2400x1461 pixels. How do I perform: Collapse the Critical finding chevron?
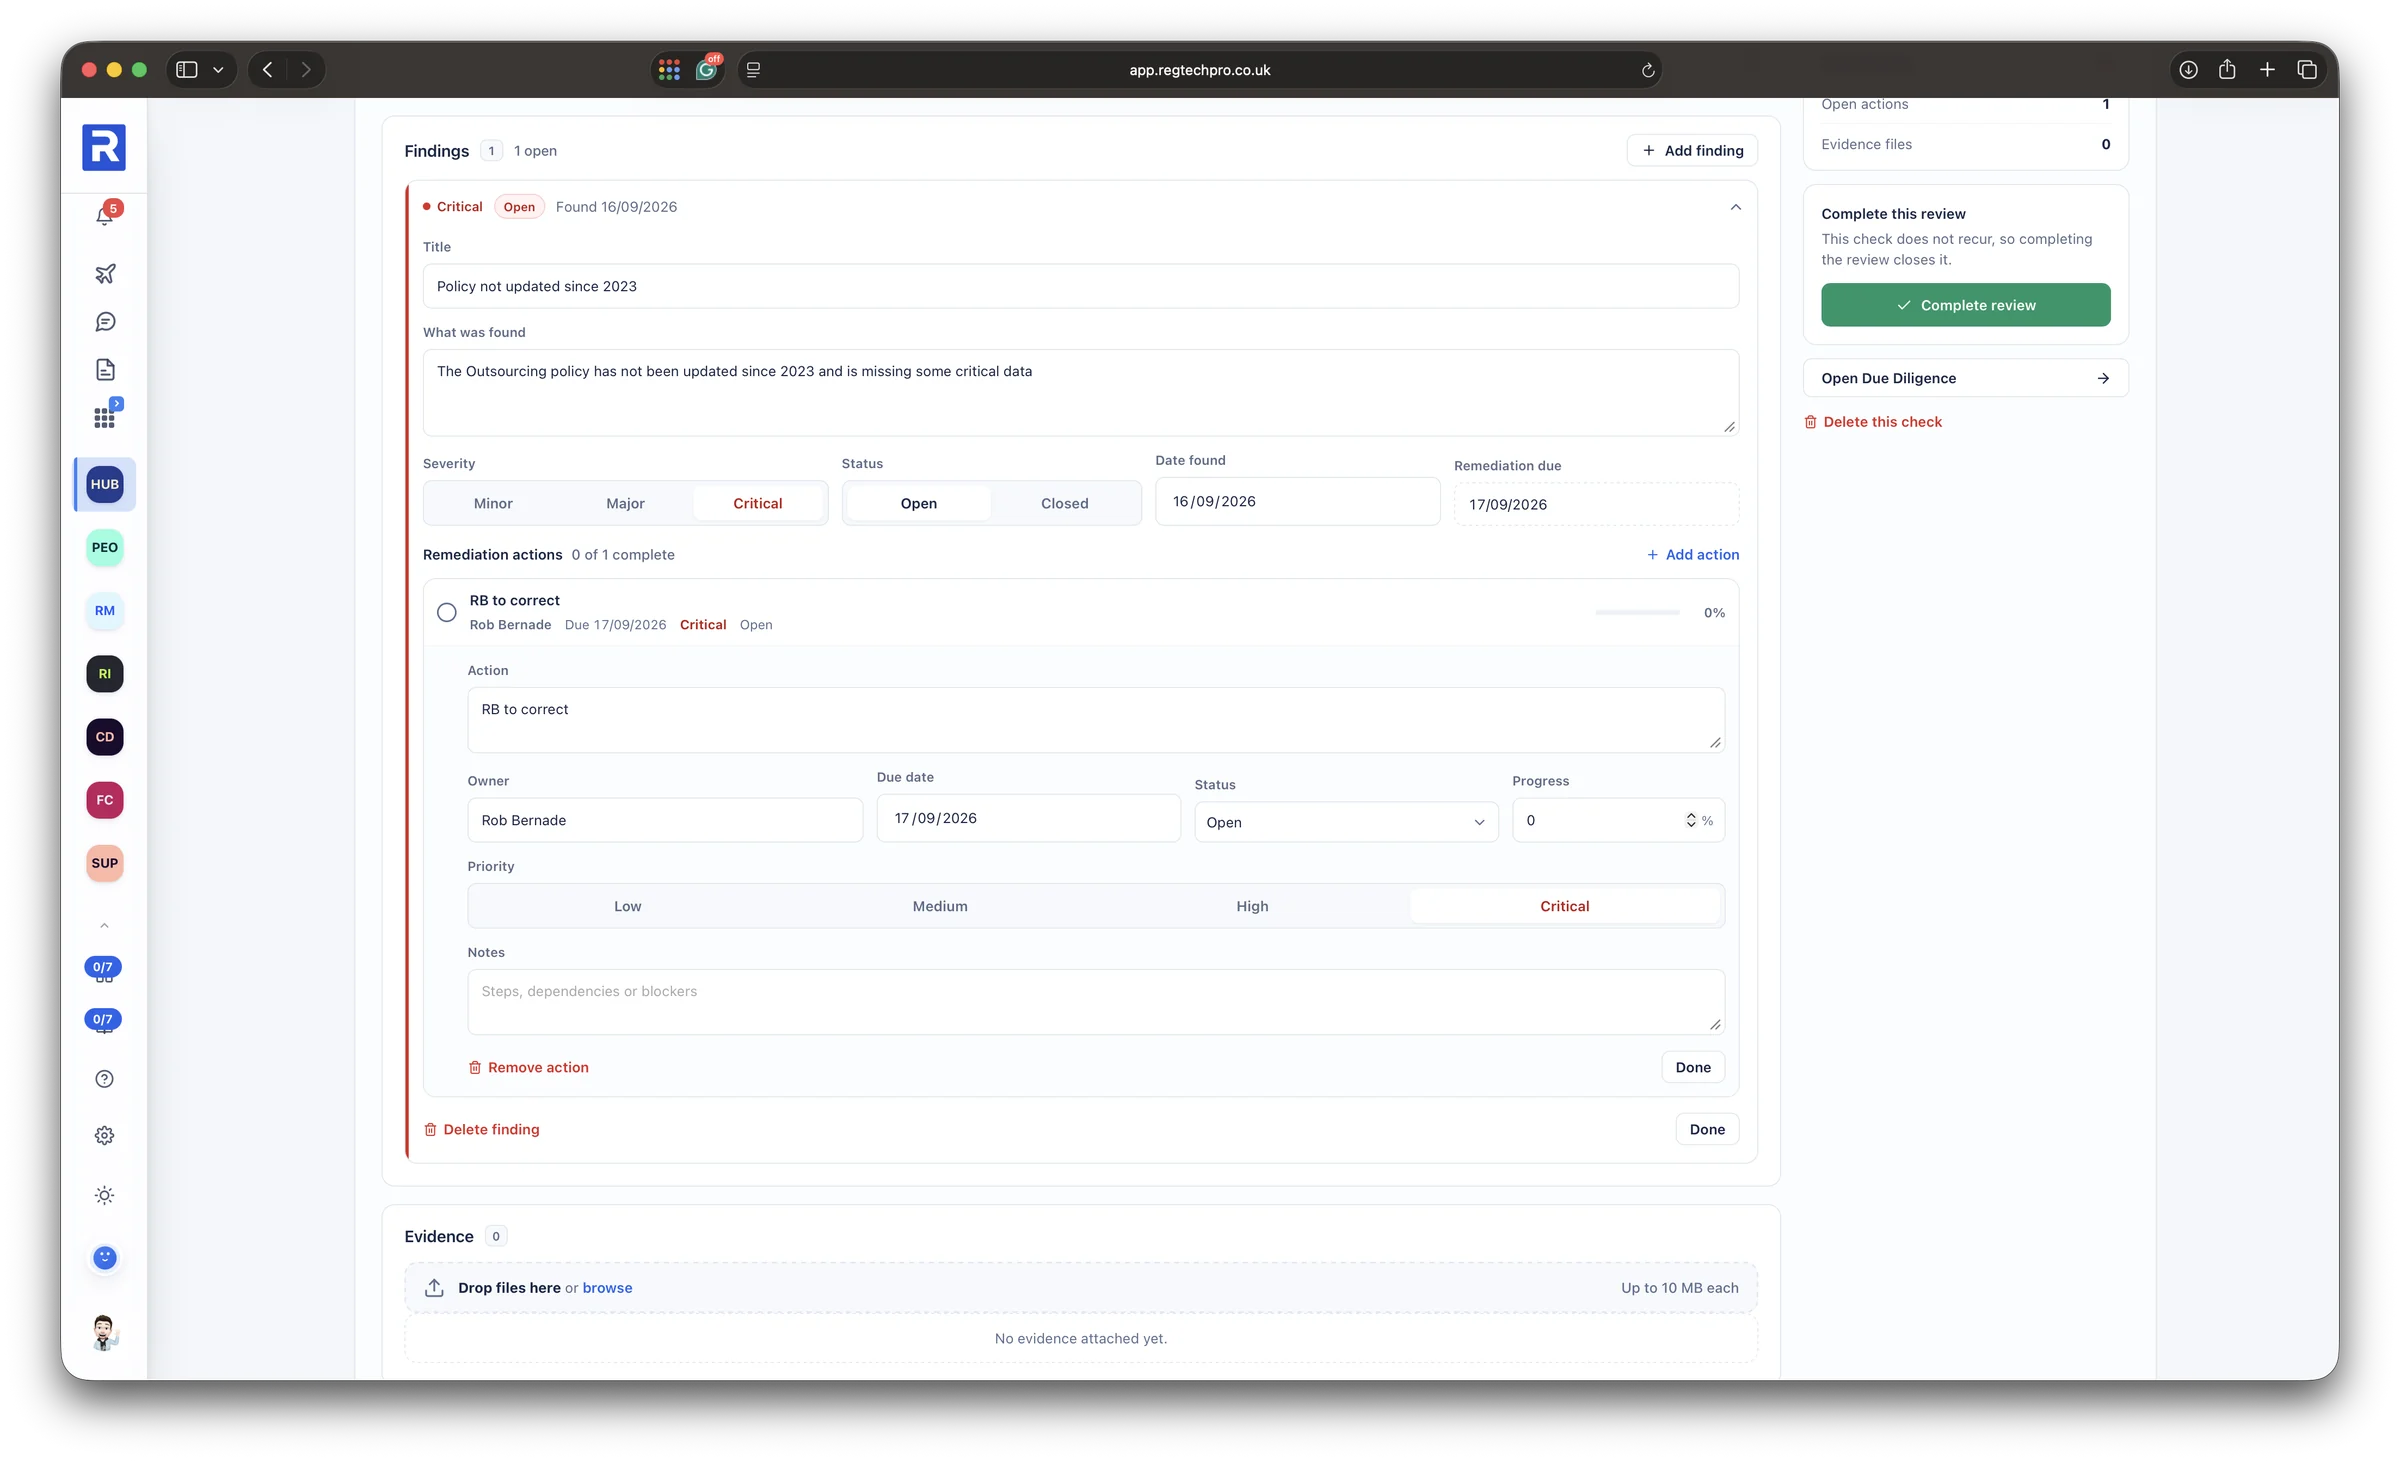(x=1736, y=207)
